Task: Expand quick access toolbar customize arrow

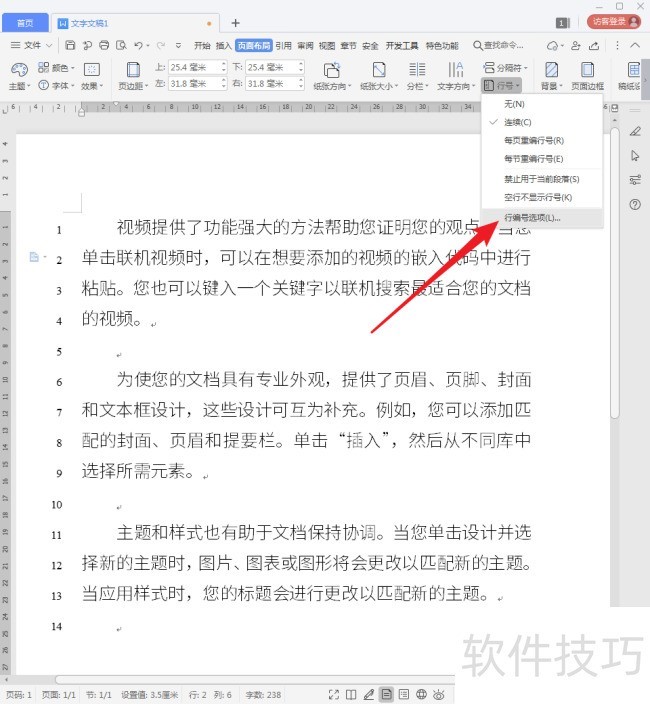Action: [178, 46]
